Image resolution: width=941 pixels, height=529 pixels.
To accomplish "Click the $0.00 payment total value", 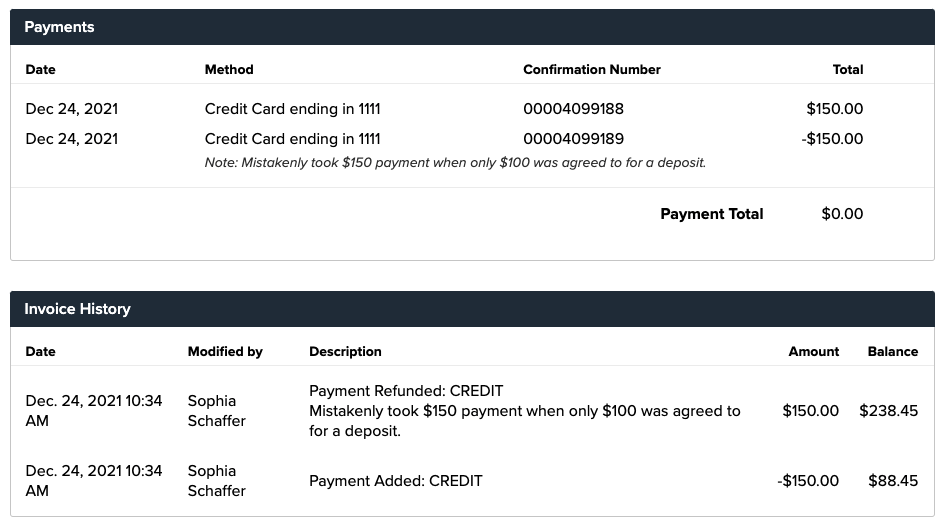I will click(842, 214).
